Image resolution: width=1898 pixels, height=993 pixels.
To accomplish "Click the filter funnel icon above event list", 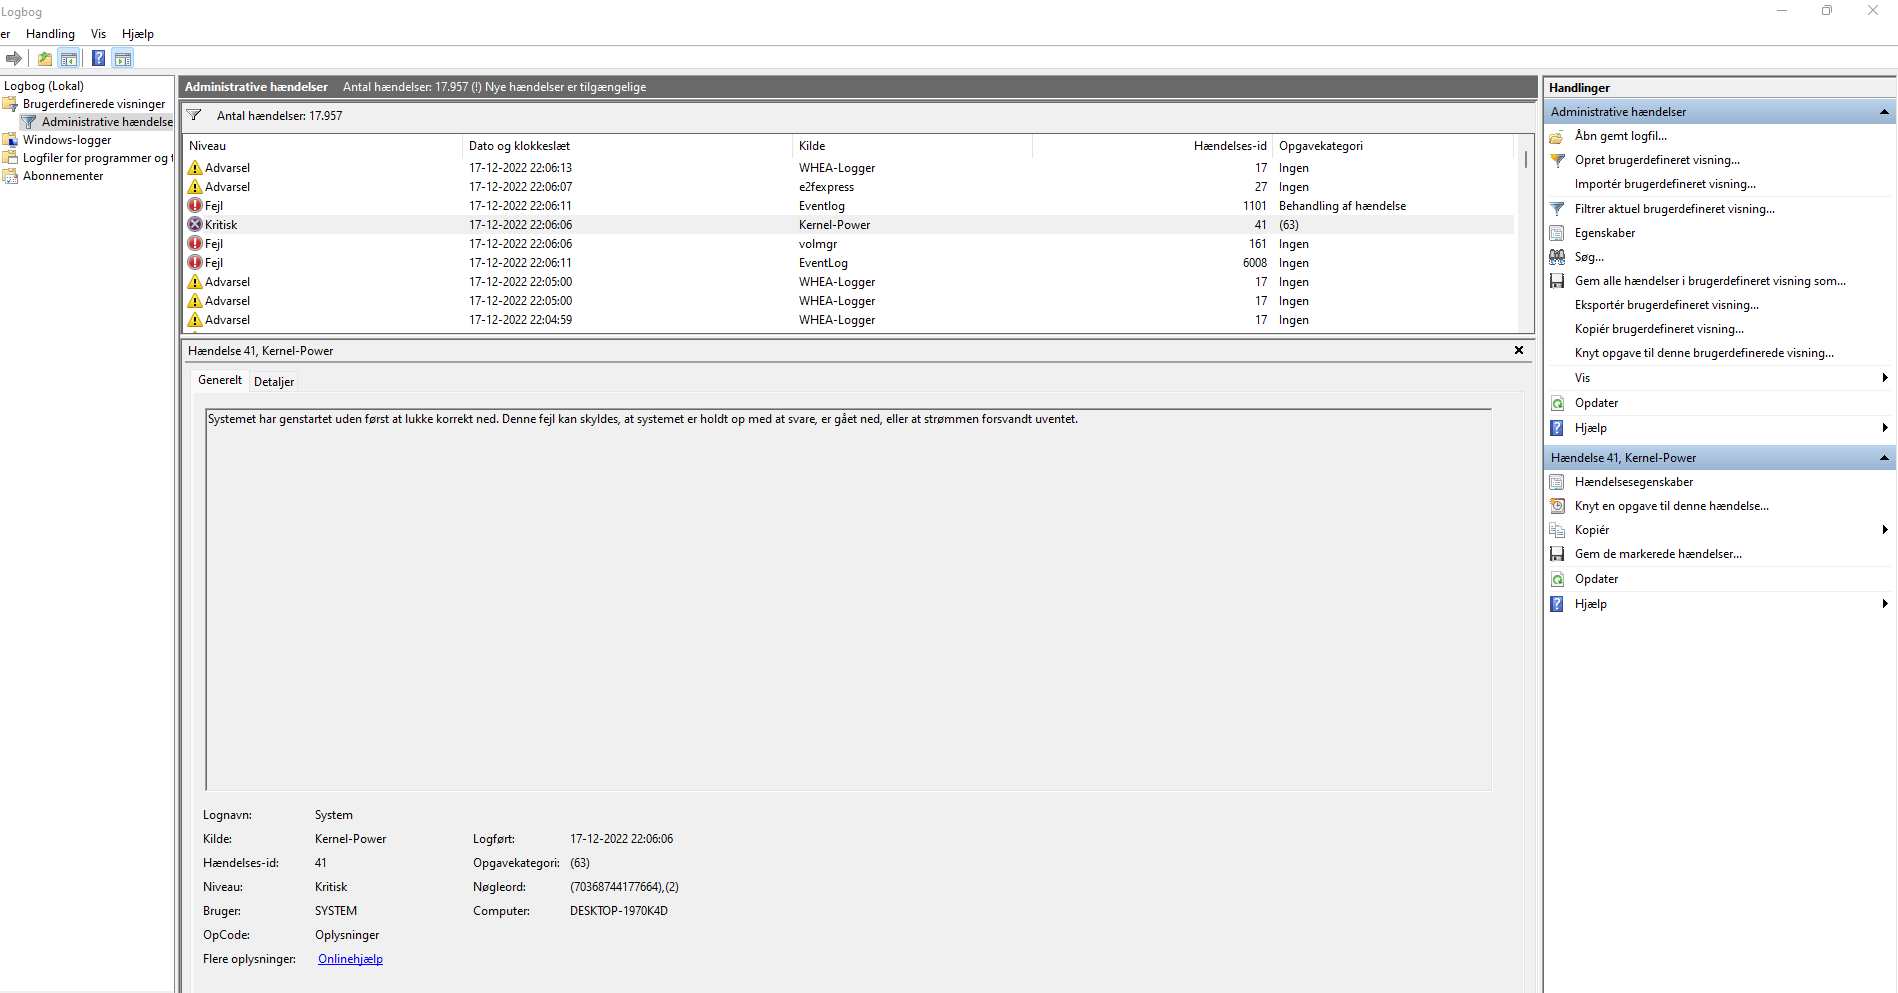I will 194,115.
